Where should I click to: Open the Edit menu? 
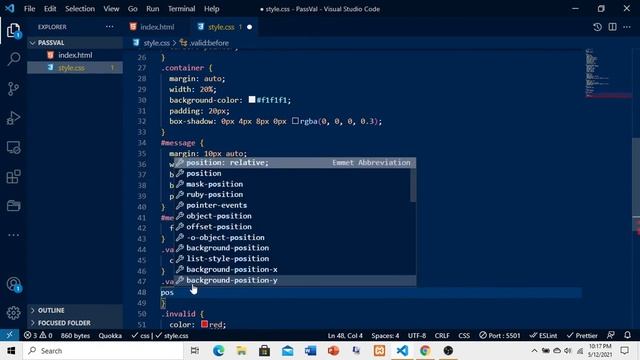click(x=50, y=9)
